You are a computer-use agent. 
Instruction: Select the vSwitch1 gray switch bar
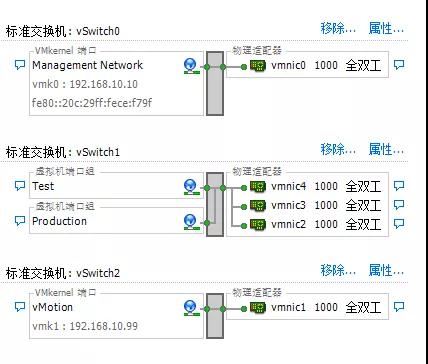pos(215,204)
